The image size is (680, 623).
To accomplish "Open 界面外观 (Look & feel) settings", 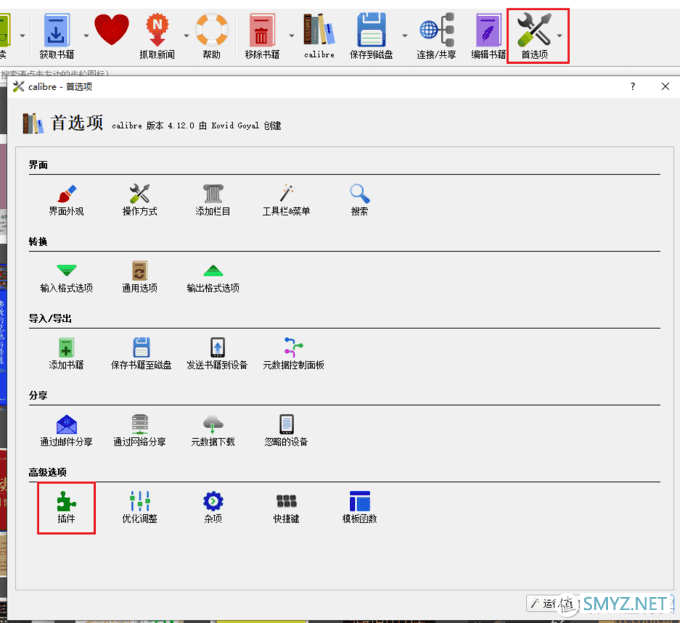I will pyautogui.click(x=66, y=200).
